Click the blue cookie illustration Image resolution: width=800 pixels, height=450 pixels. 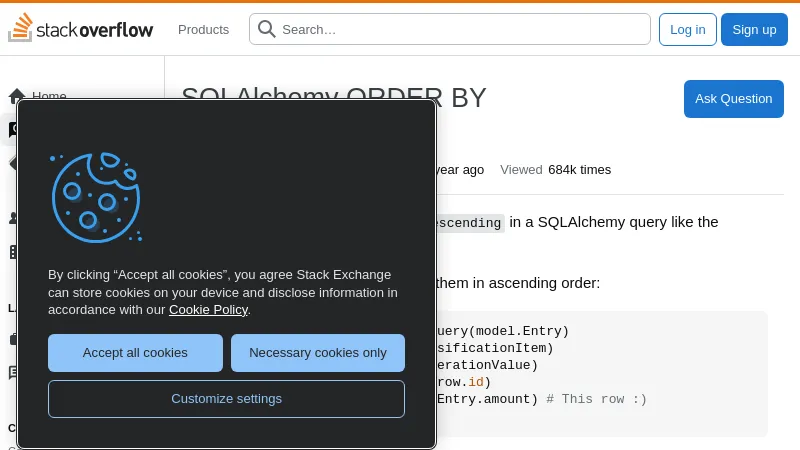click(95, 197)
